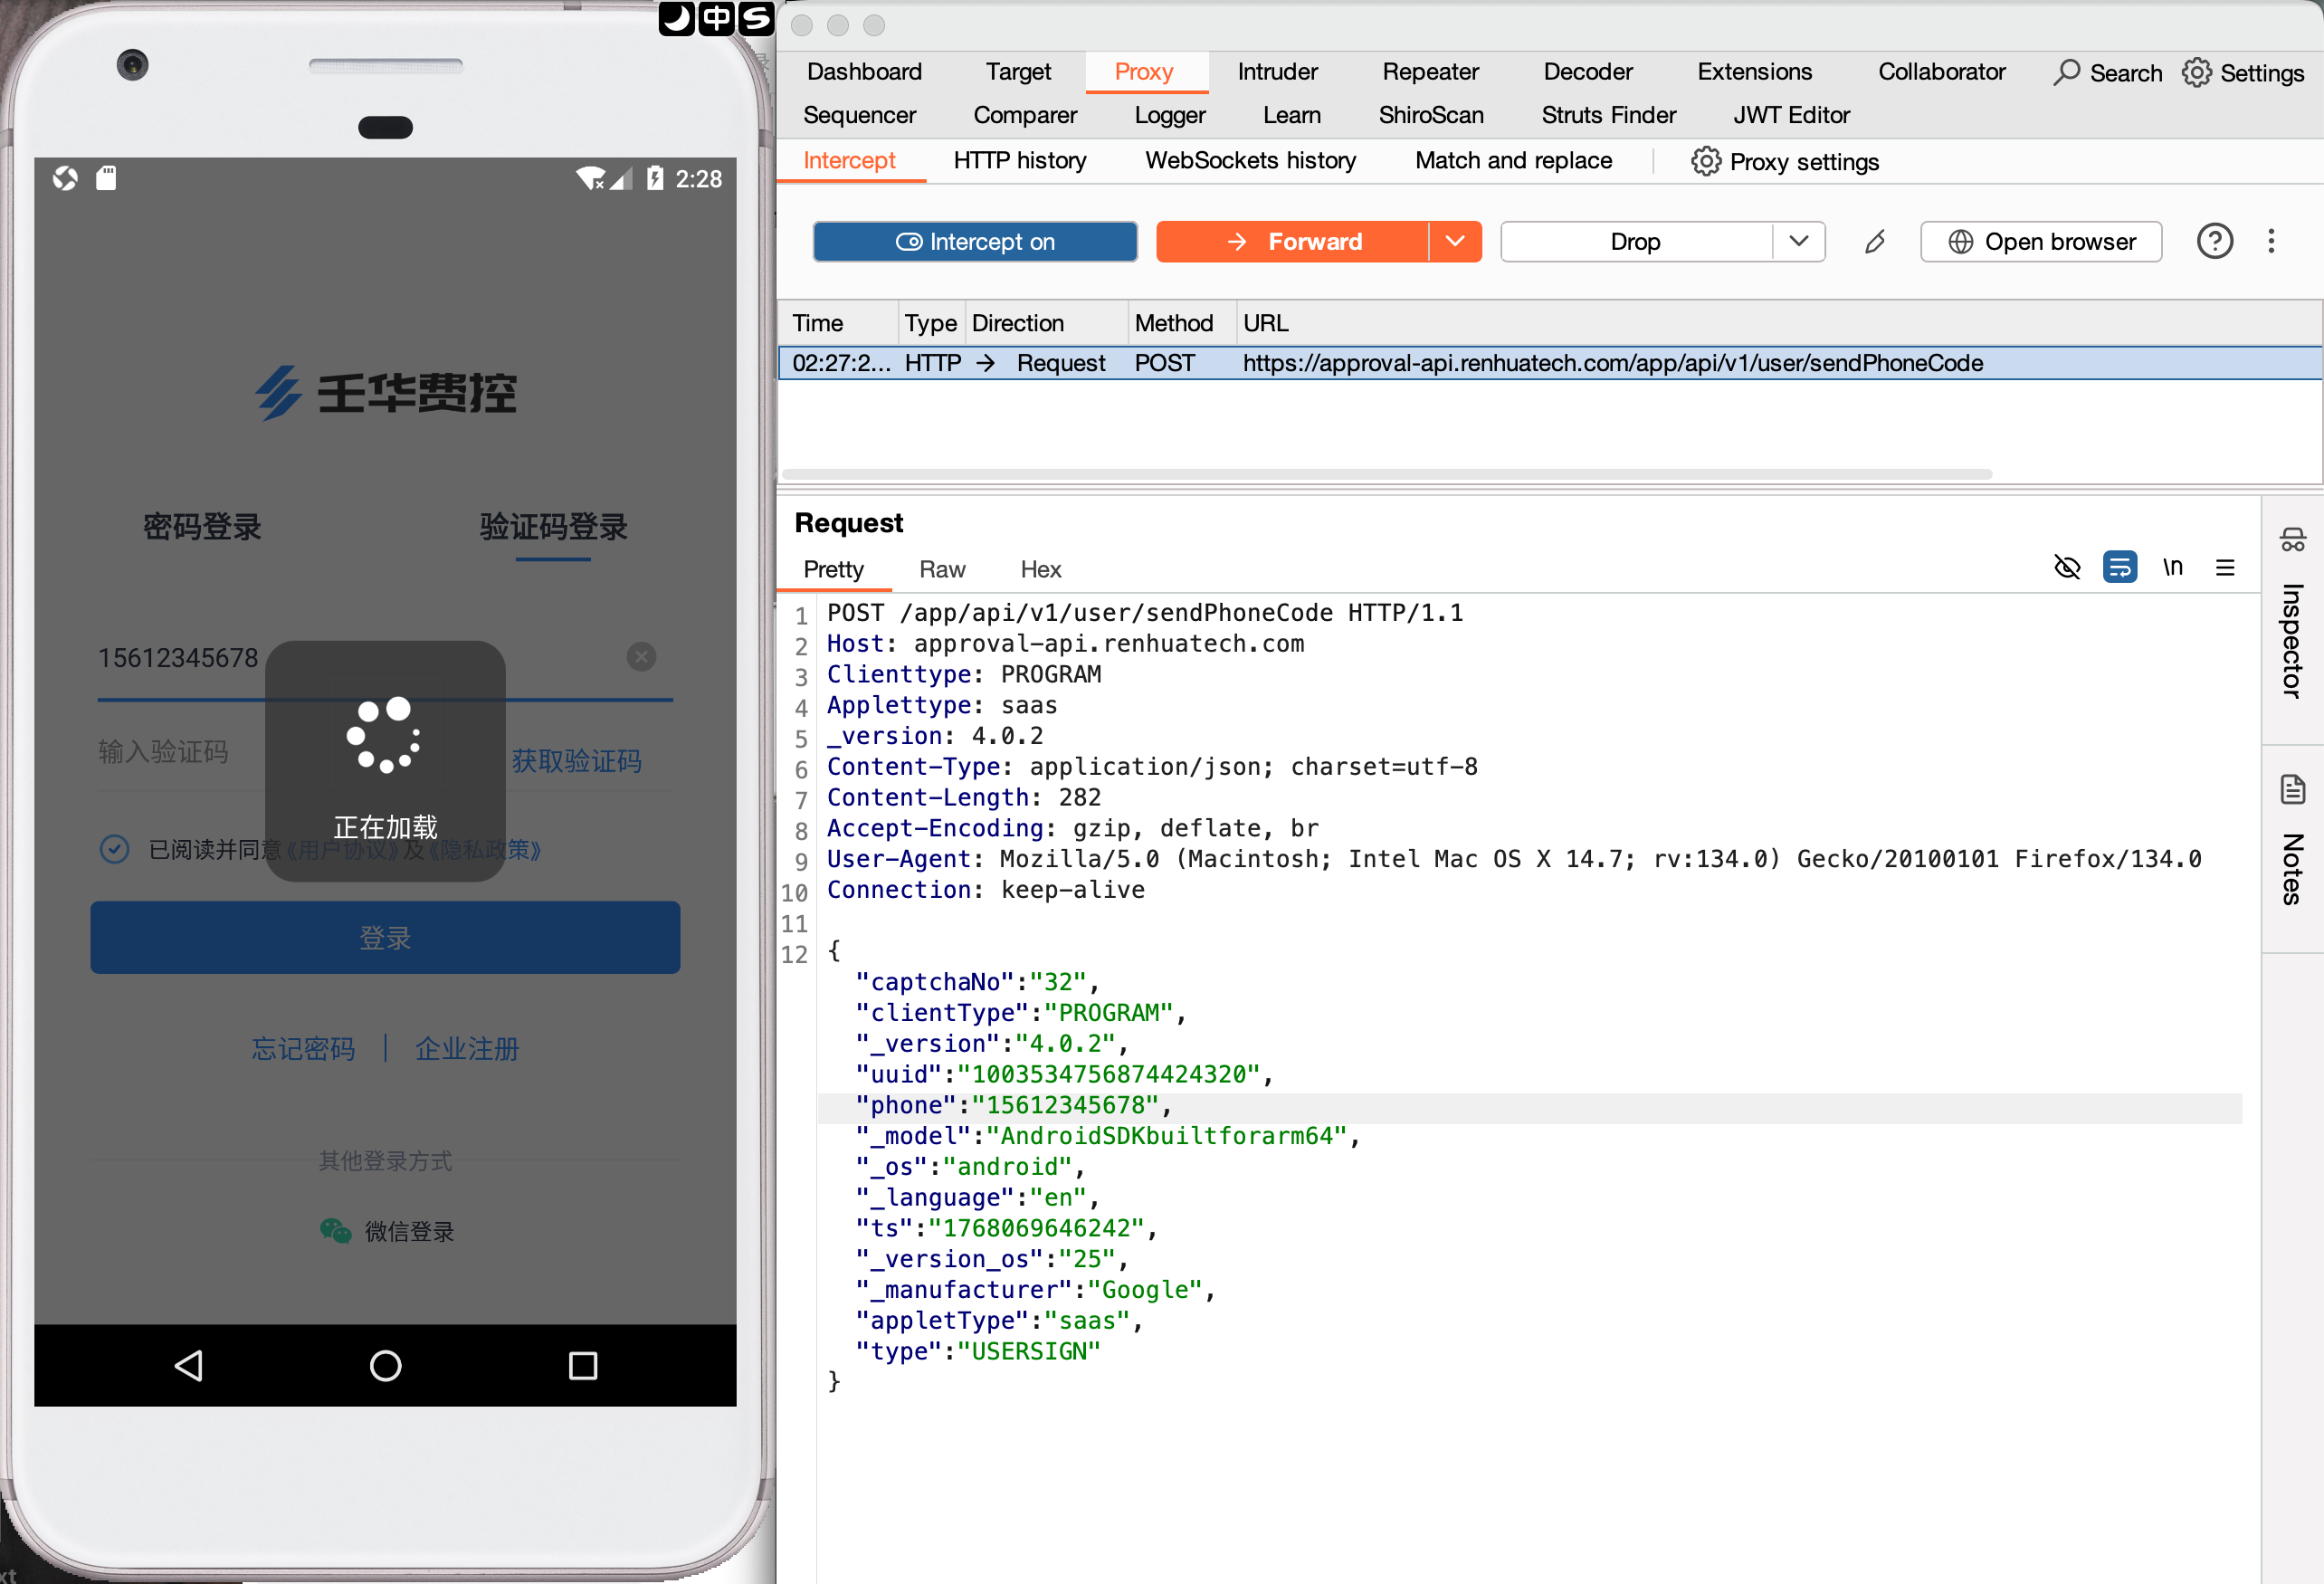Tap the Android back navigation button
This screenshot has height=1584, width=2324.
click(189, 1366)
